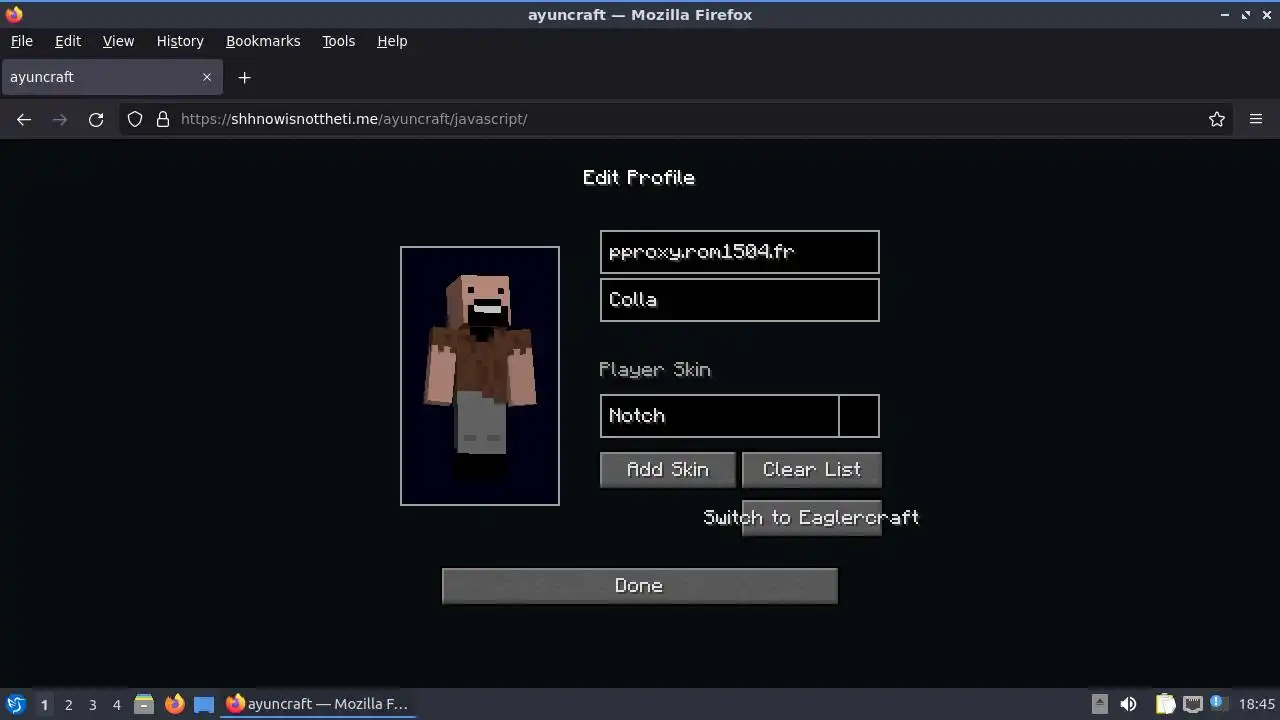This screenshot has height=720, width=1280.
Task: View site security via the padlock icon
Action: (163, 119)
